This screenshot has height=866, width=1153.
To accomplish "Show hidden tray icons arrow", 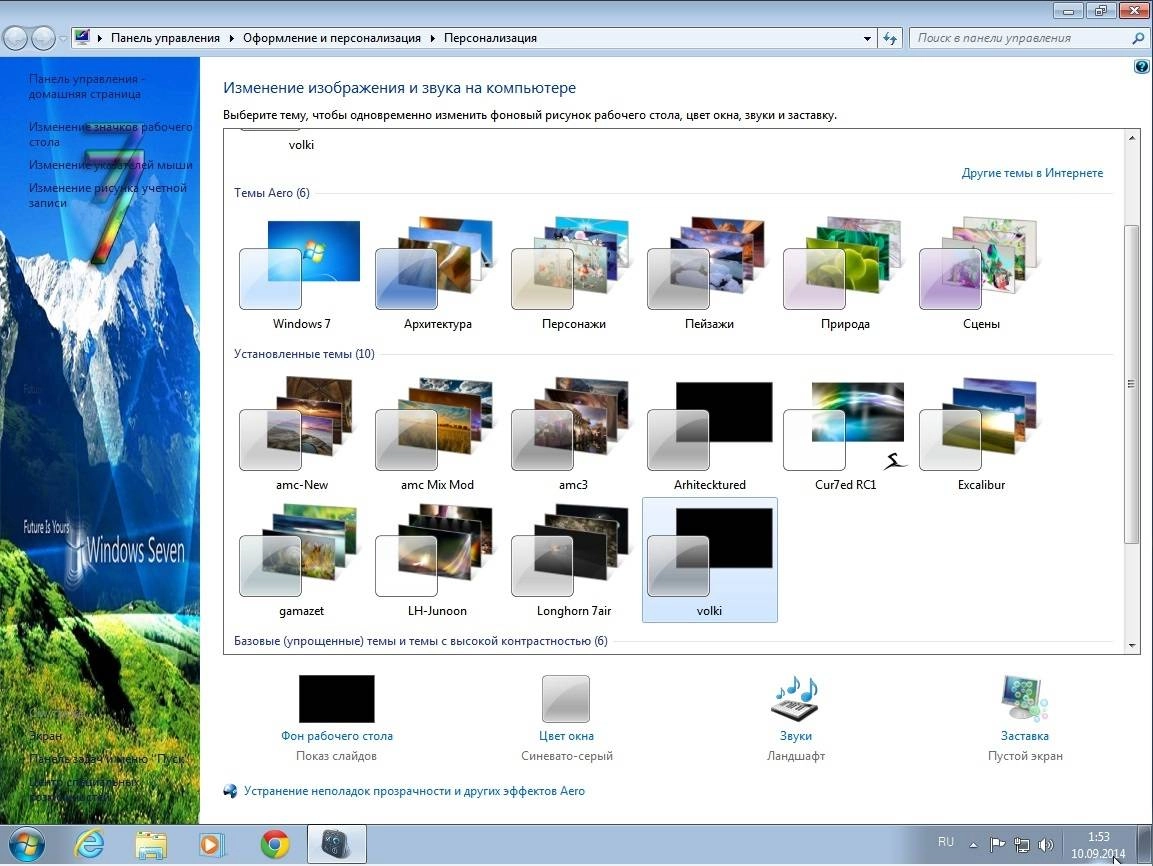I will tap(973, 845).
